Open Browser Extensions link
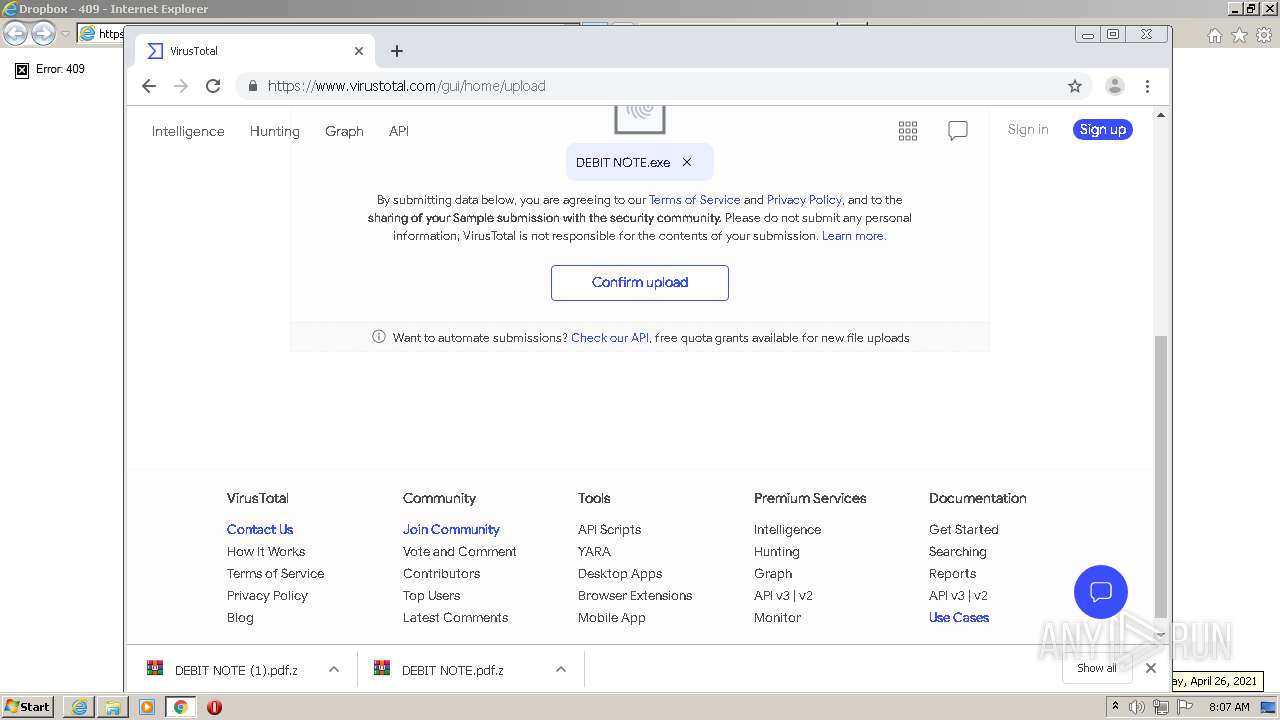Viewport: 1280px width, 720px height. [x=635, y=596]
